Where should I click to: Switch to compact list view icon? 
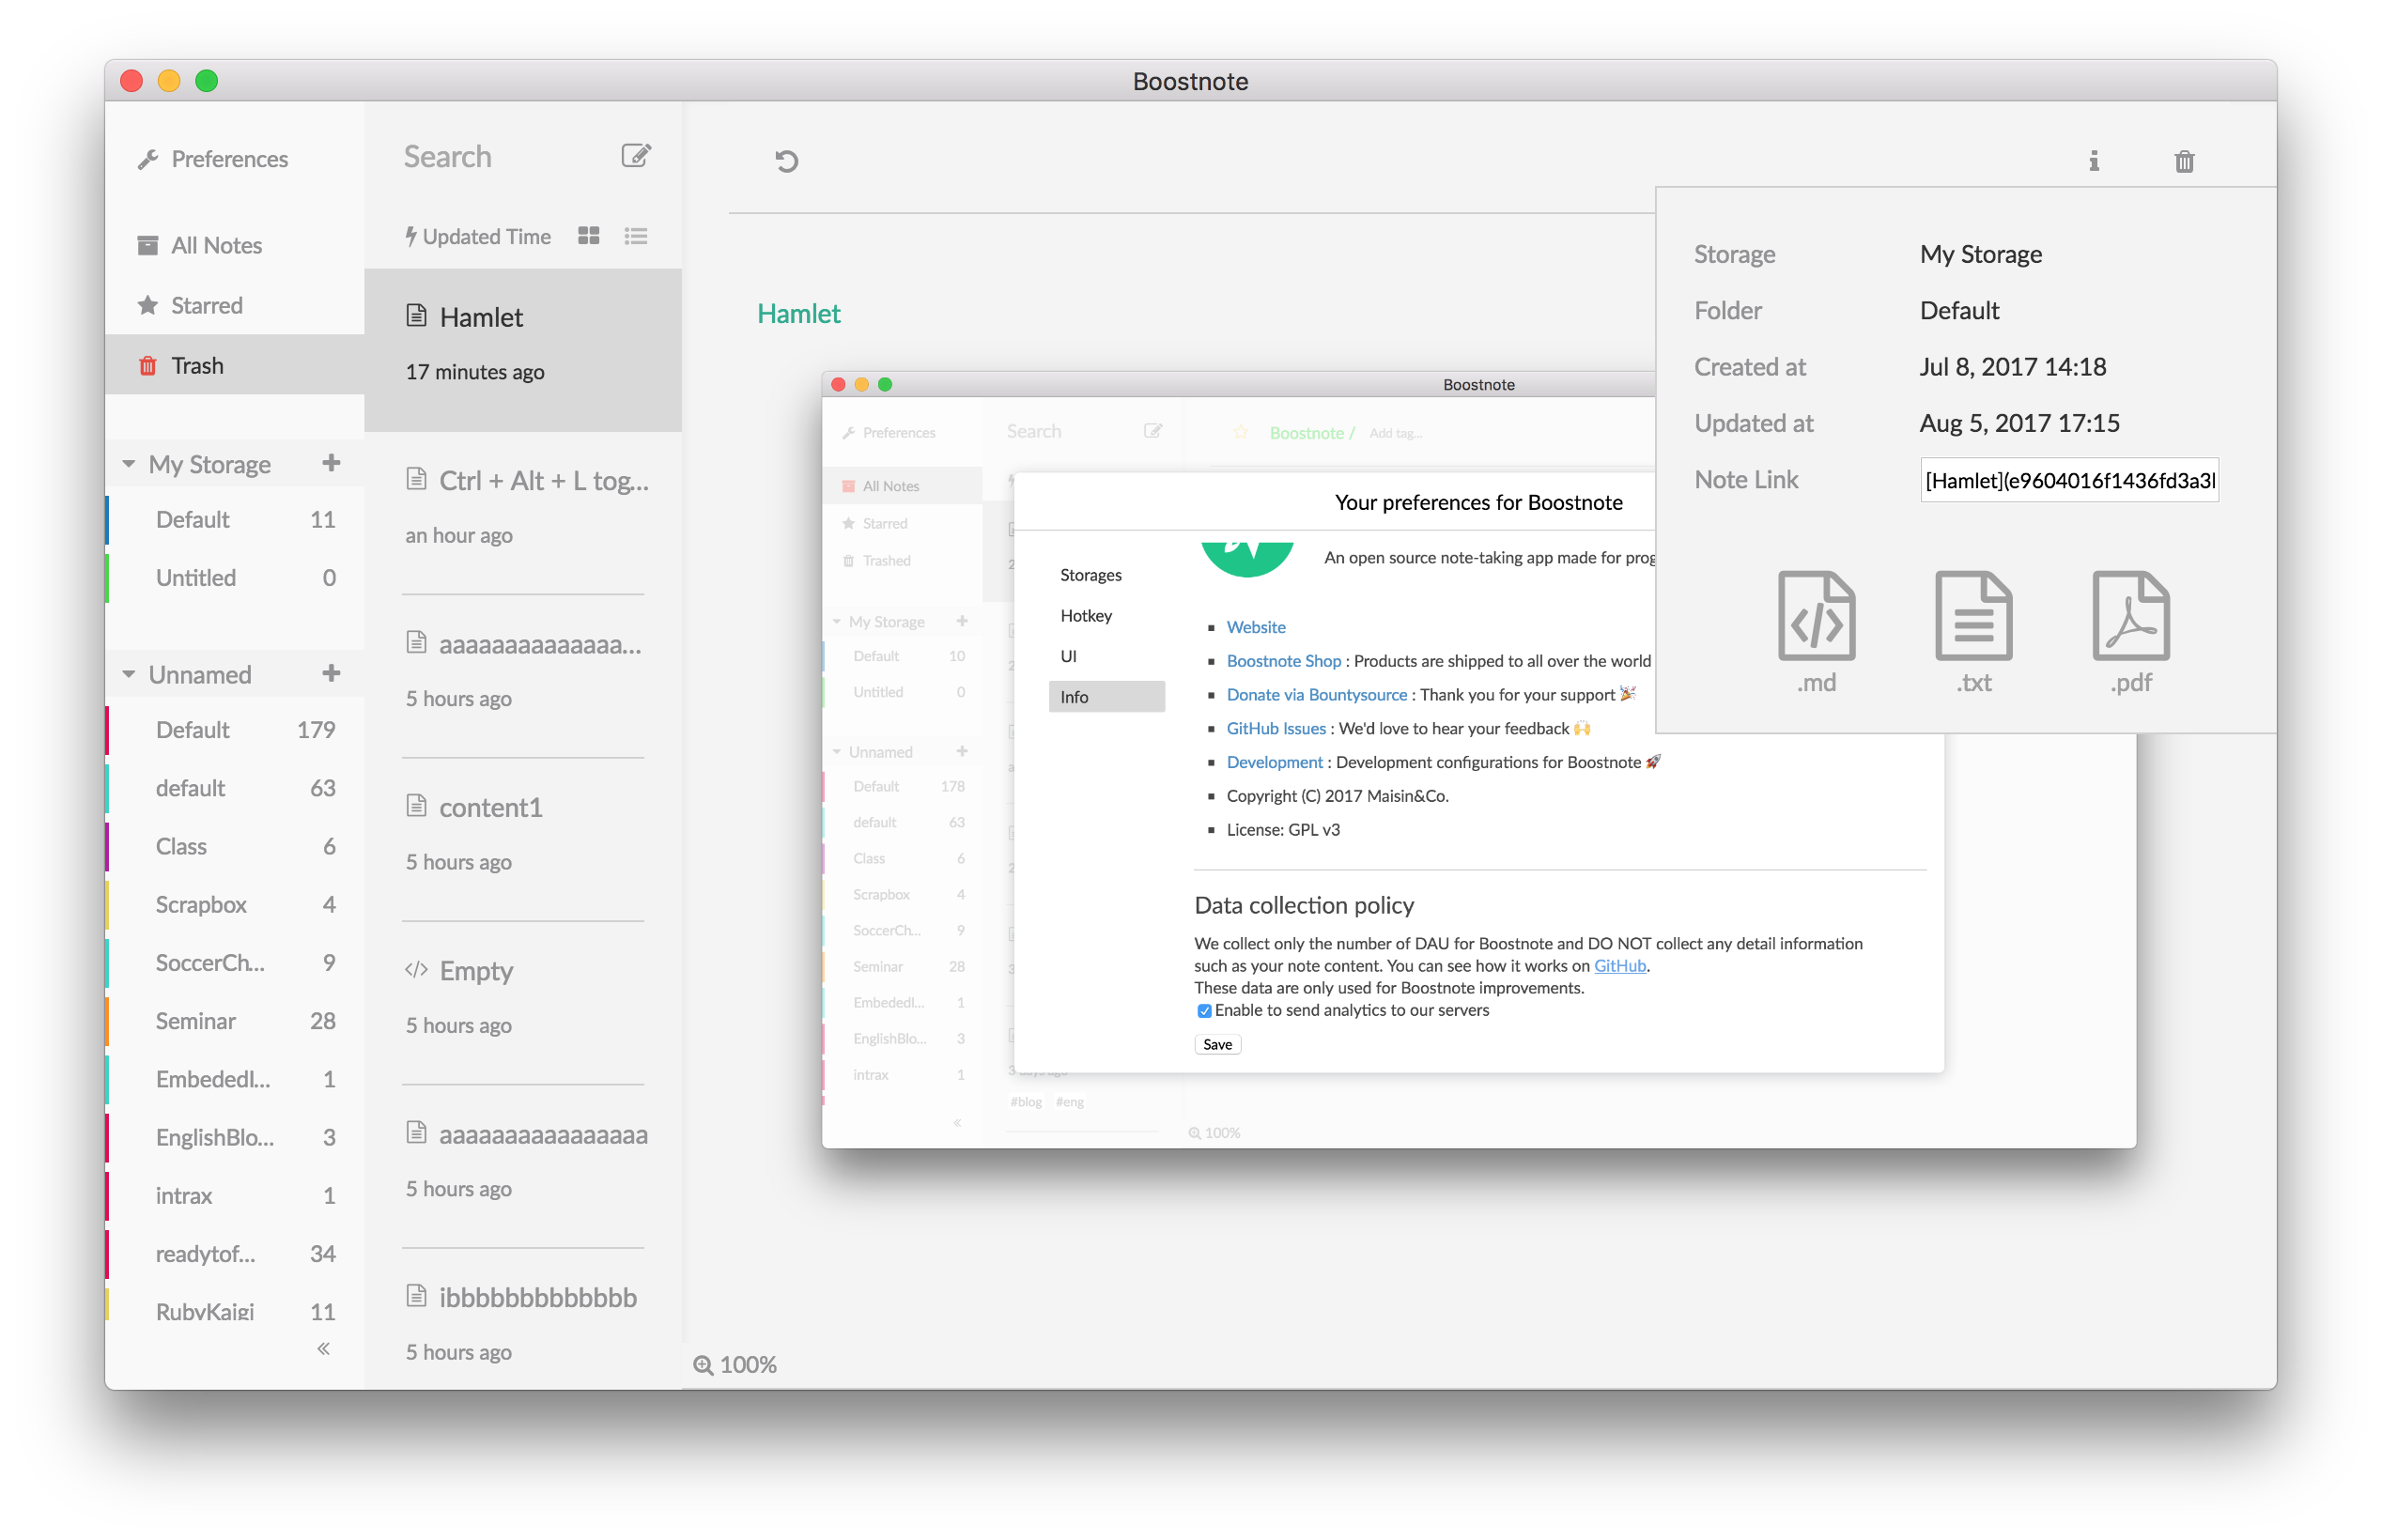(x=636, y=236)
